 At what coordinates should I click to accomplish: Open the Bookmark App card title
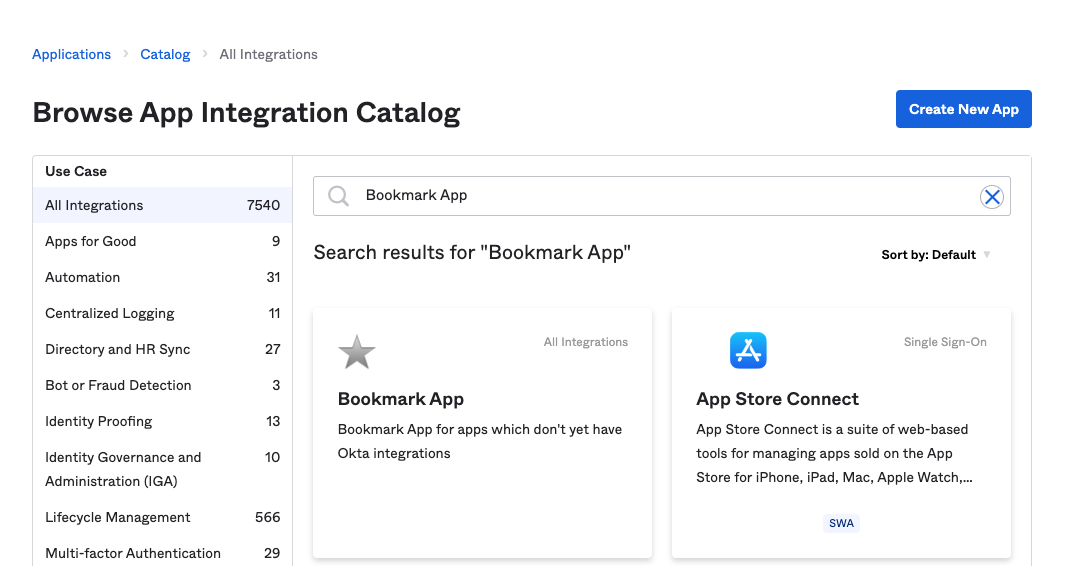coord(401,399)
